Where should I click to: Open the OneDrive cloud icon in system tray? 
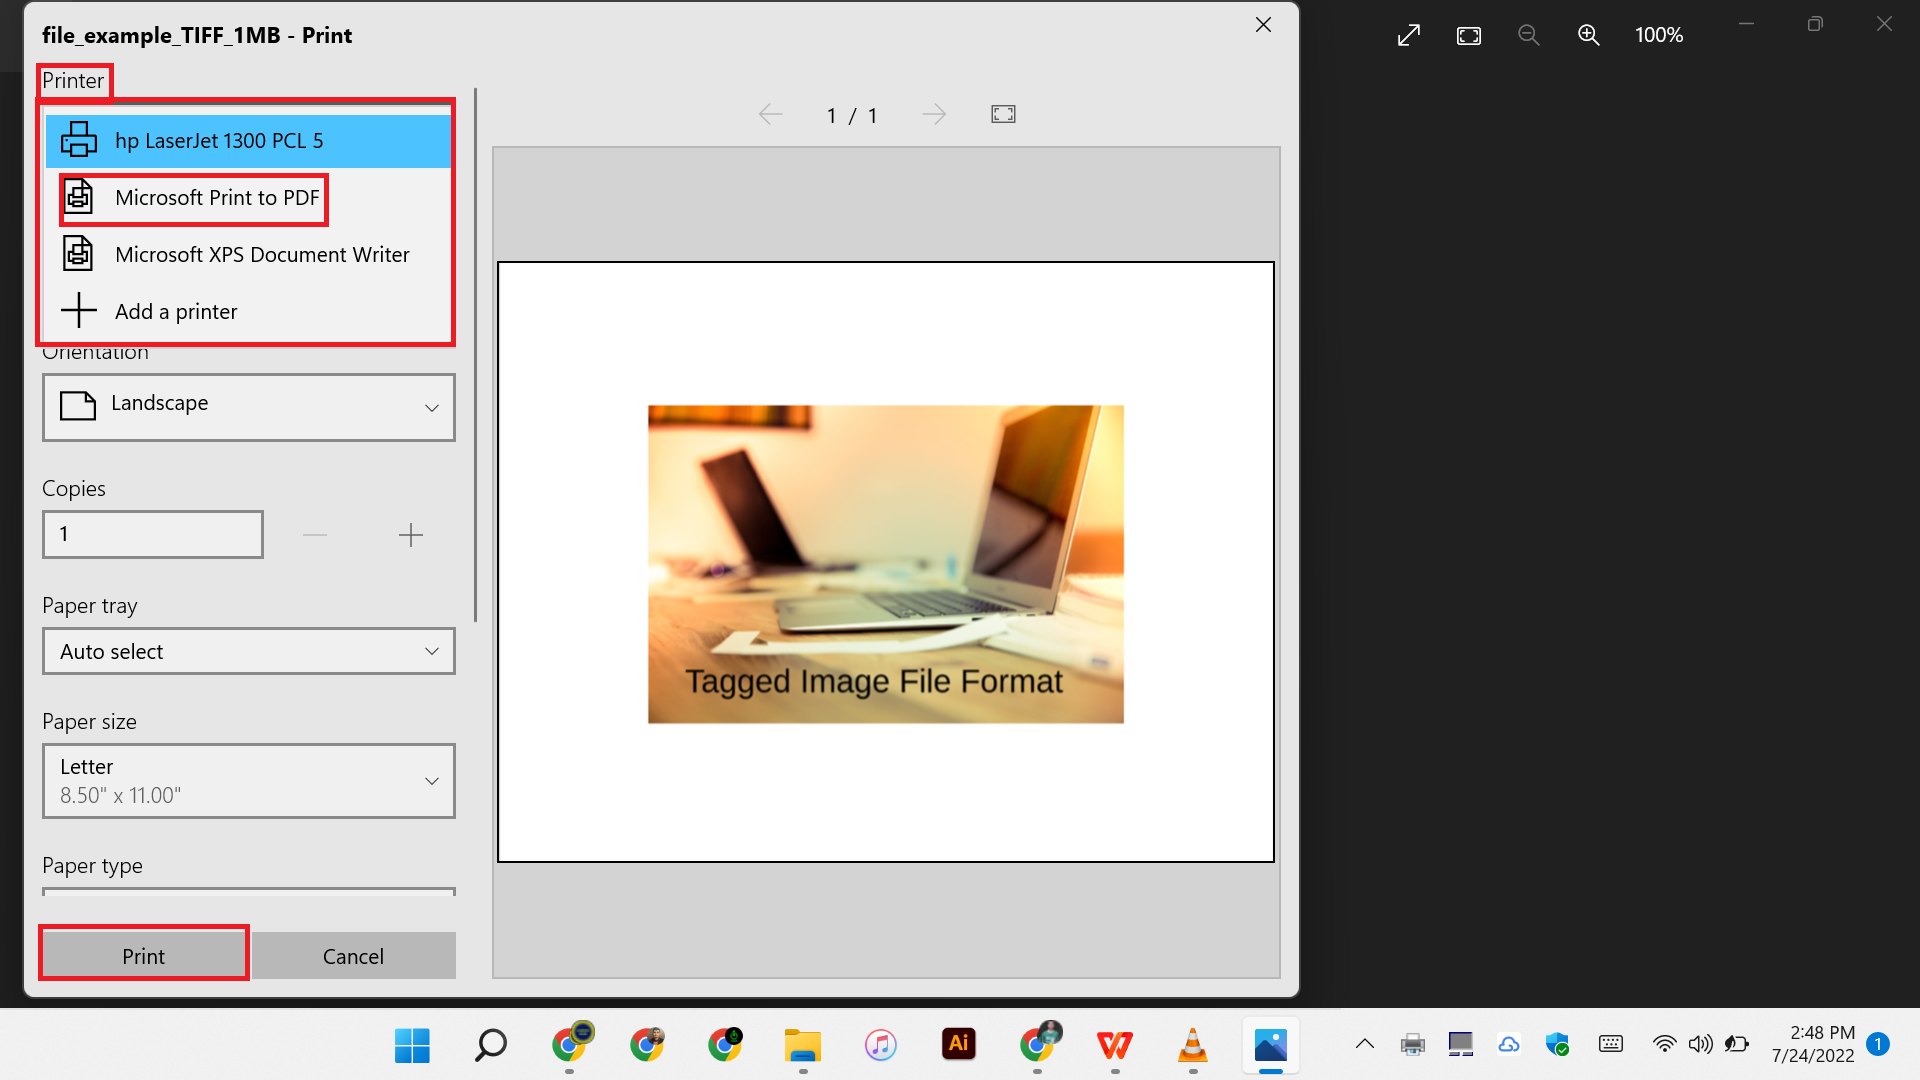point(1509,1043)
